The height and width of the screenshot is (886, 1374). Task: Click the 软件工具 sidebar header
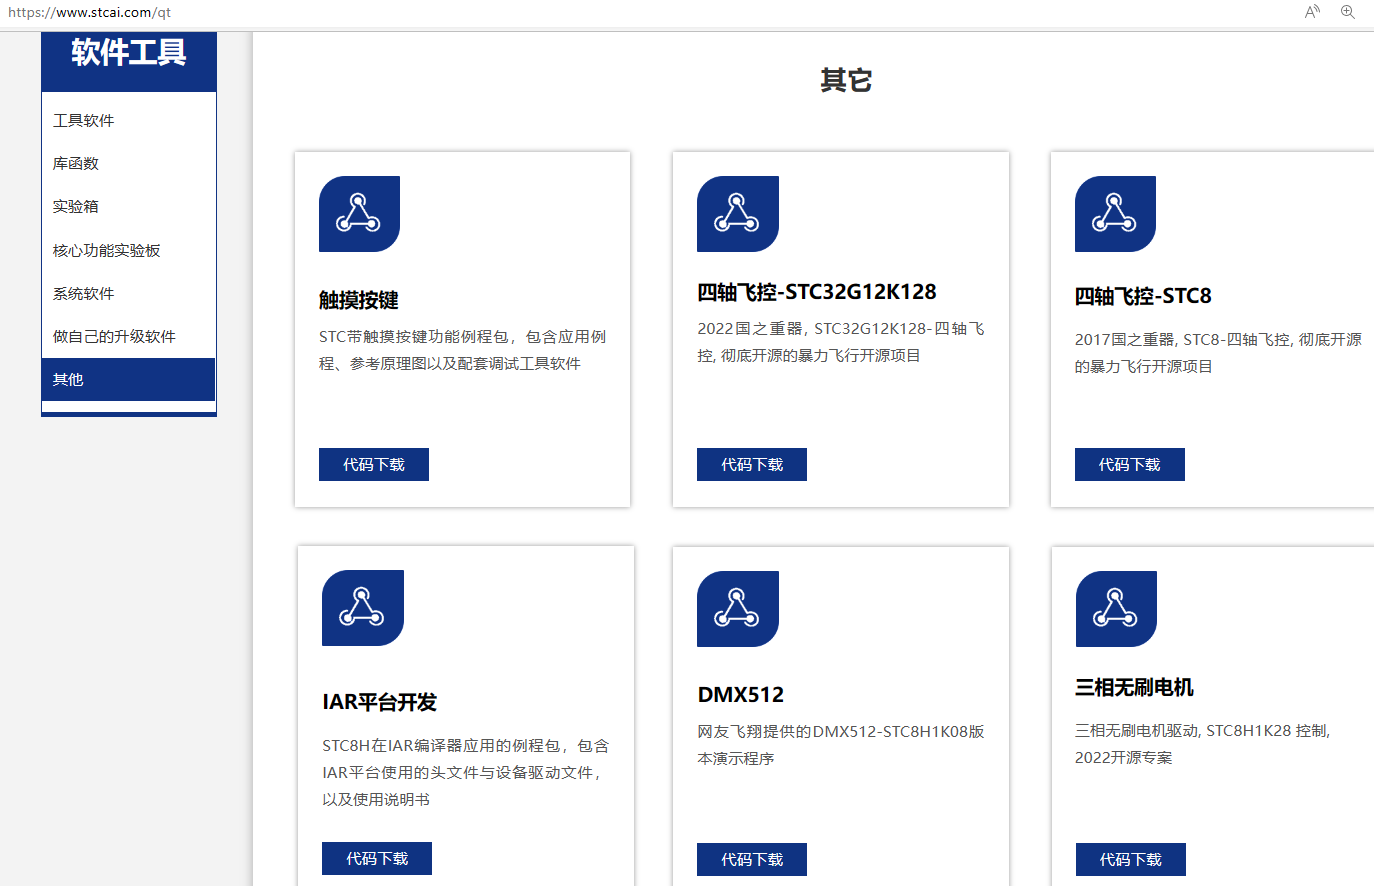(x=129, y=52)
